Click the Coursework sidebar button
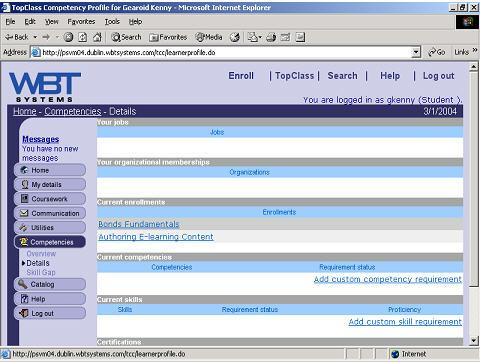The height and width of the screenshot is (364, 483). (x=50, y=199)
